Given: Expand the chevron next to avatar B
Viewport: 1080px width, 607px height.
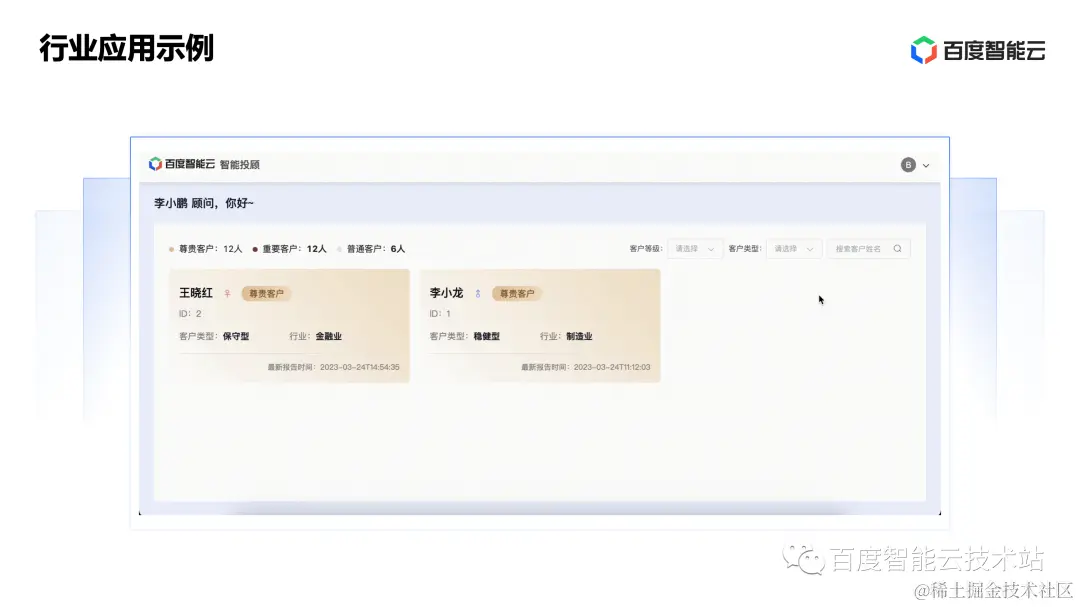Looking at the screenshot, I should [x=926, y=165].
